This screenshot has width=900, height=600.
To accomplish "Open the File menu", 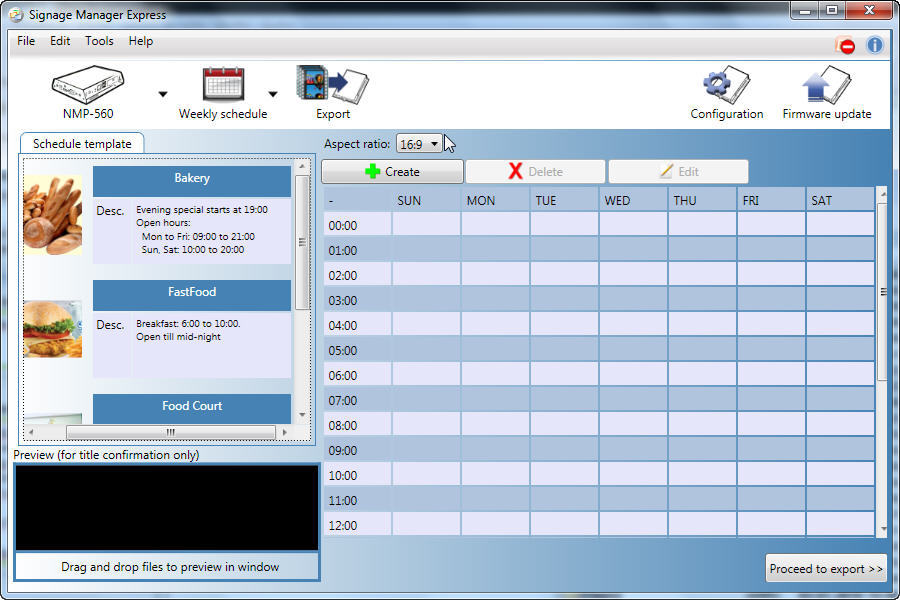I will pos(25,41).
